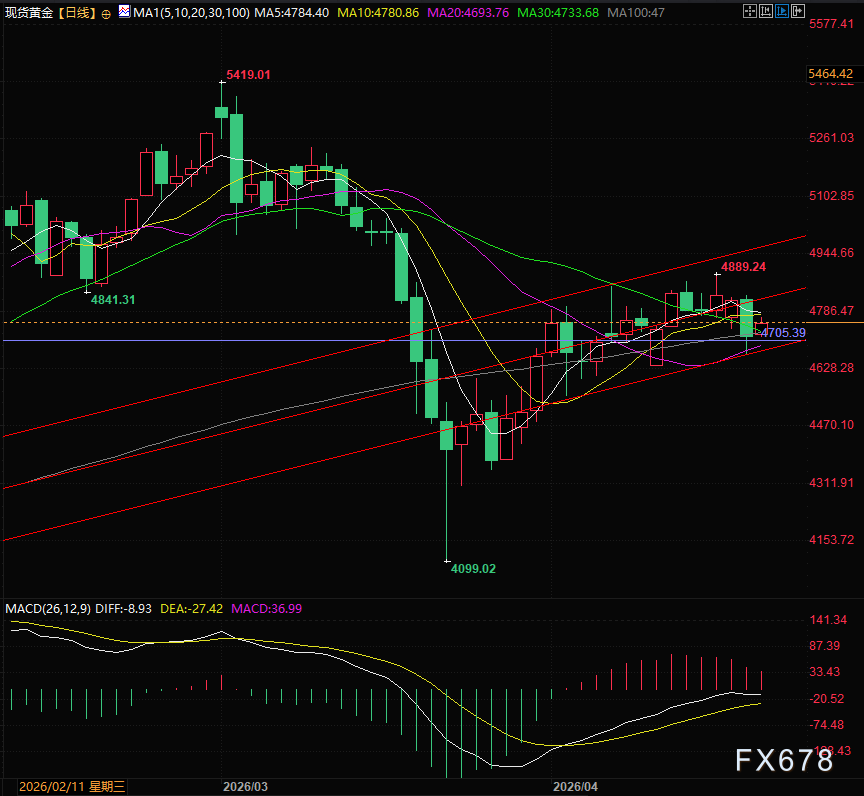Open MACD(26,12,9) indicator settings
864x796 pixels.
(x=48, y=608)
